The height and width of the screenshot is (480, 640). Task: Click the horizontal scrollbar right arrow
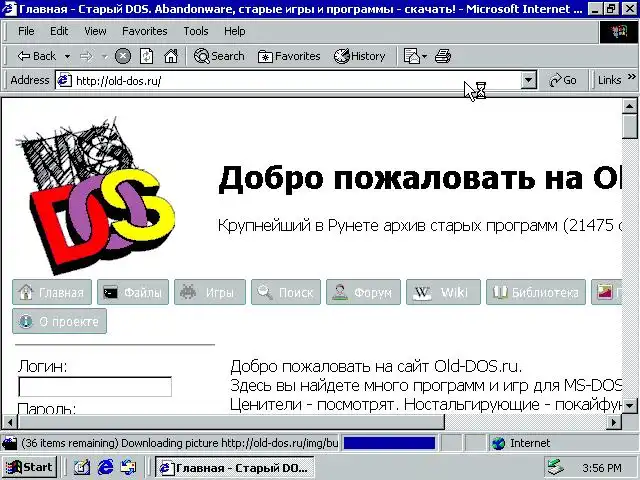click(x=614, y=422)
